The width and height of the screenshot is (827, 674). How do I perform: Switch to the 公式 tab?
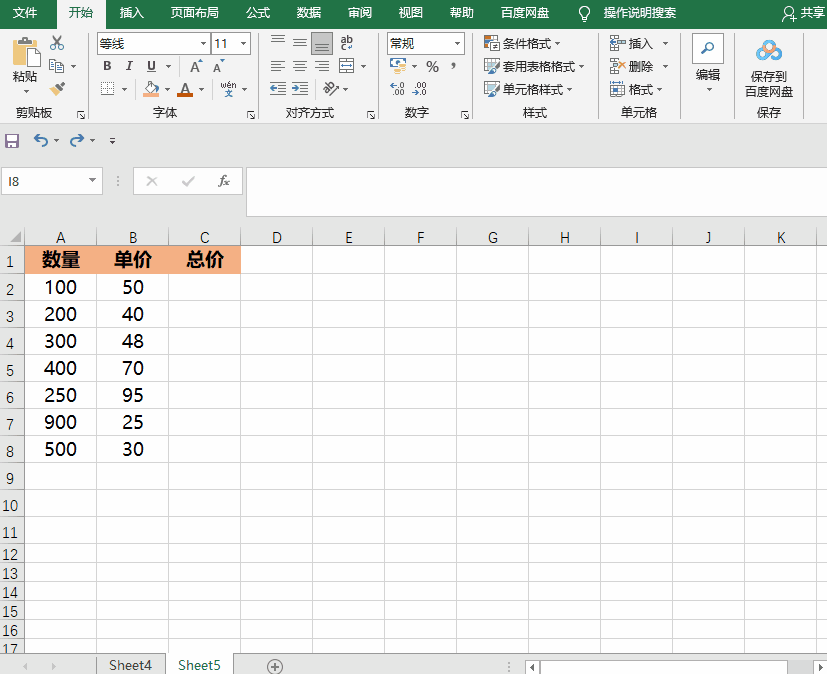258,13
